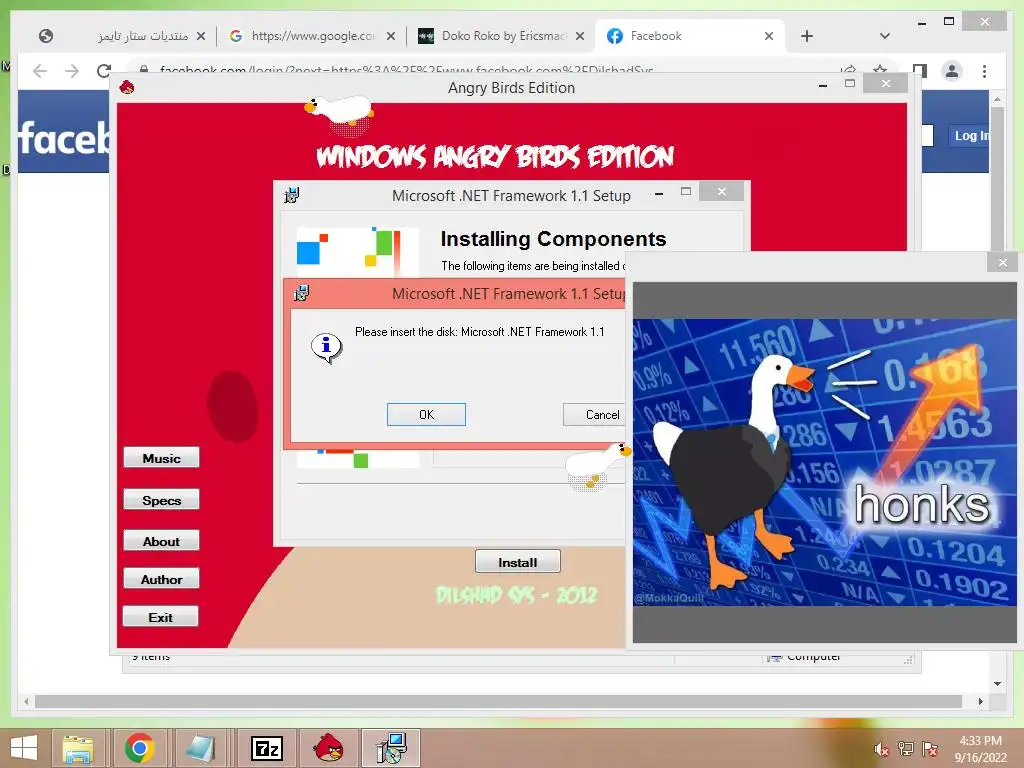Viewport: 1024px width, 768px height.
Task: Click the share icon in address bar
Action: pos(848,69)
